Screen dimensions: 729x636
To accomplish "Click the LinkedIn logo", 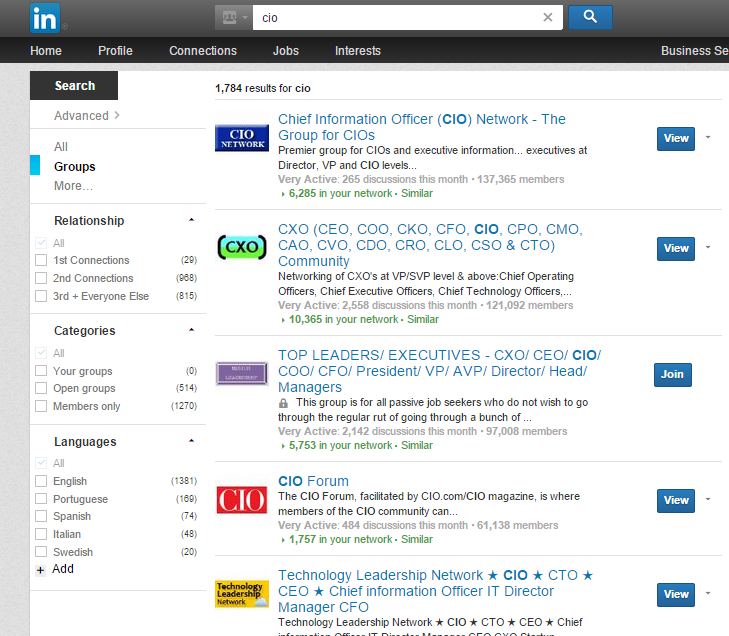I will (x=45, y=18).
